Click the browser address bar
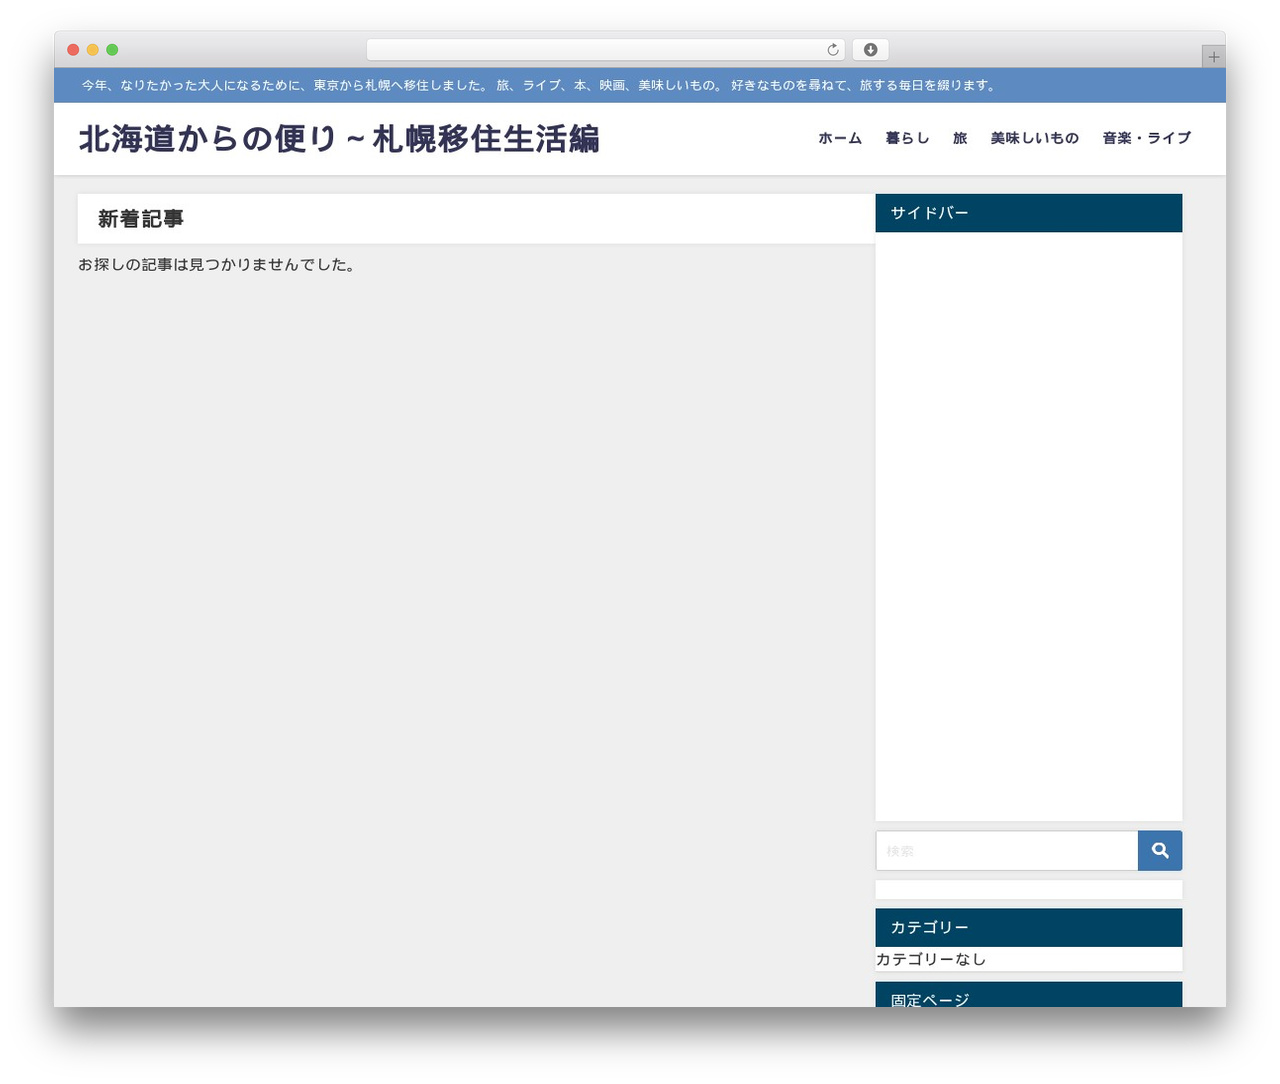 (x=606, y=50)
